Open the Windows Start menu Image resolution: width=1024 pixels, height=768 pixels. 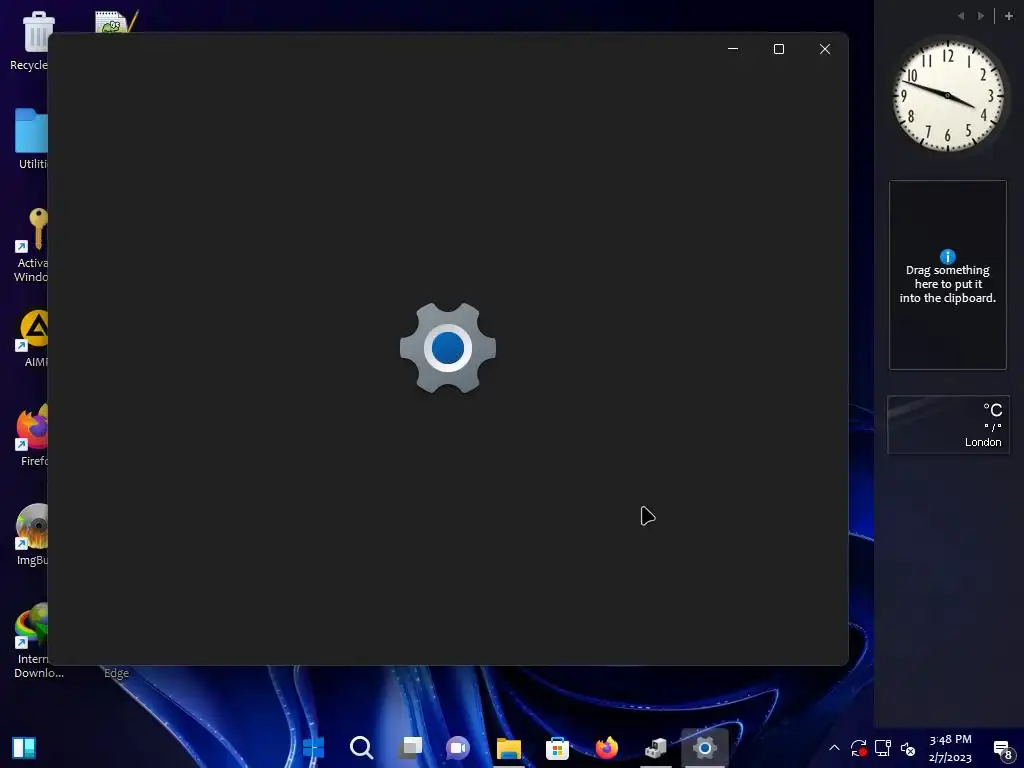[313, 747]
